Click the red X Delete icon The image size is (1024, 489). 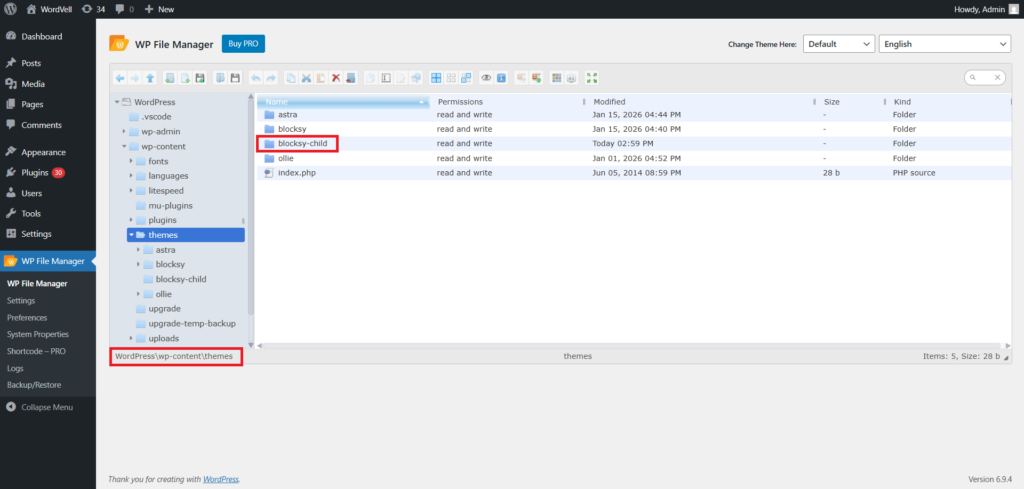(x=336, y=78)
